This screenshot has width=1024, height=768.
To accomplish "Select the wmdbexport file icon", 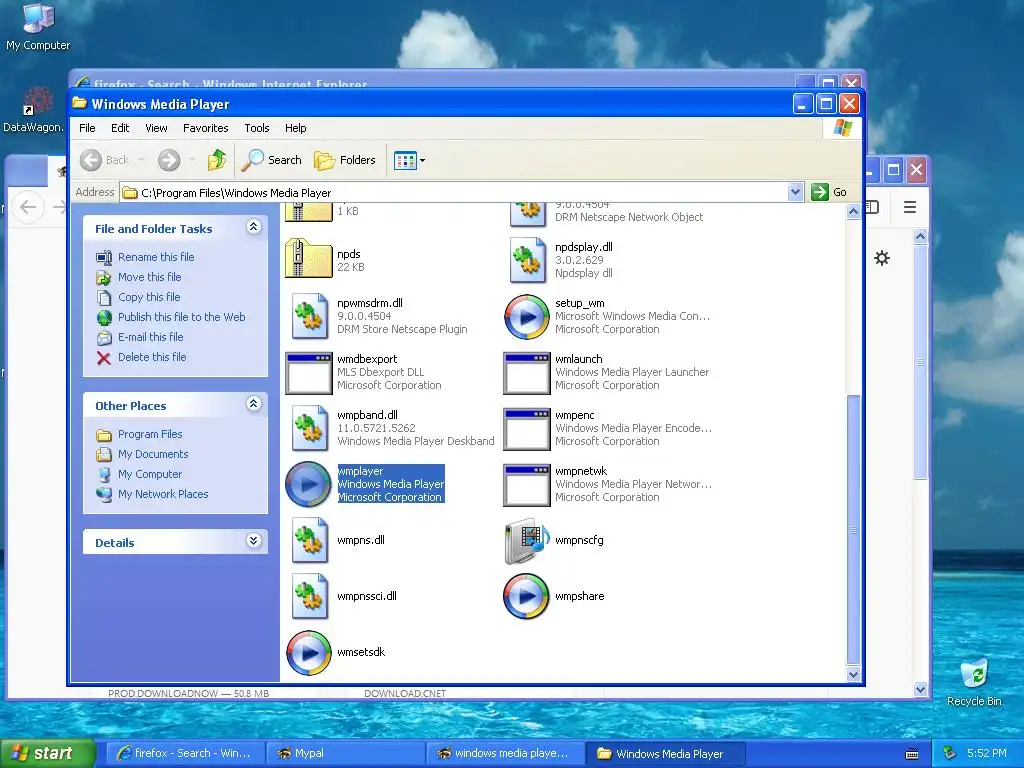I will [309, 373].
